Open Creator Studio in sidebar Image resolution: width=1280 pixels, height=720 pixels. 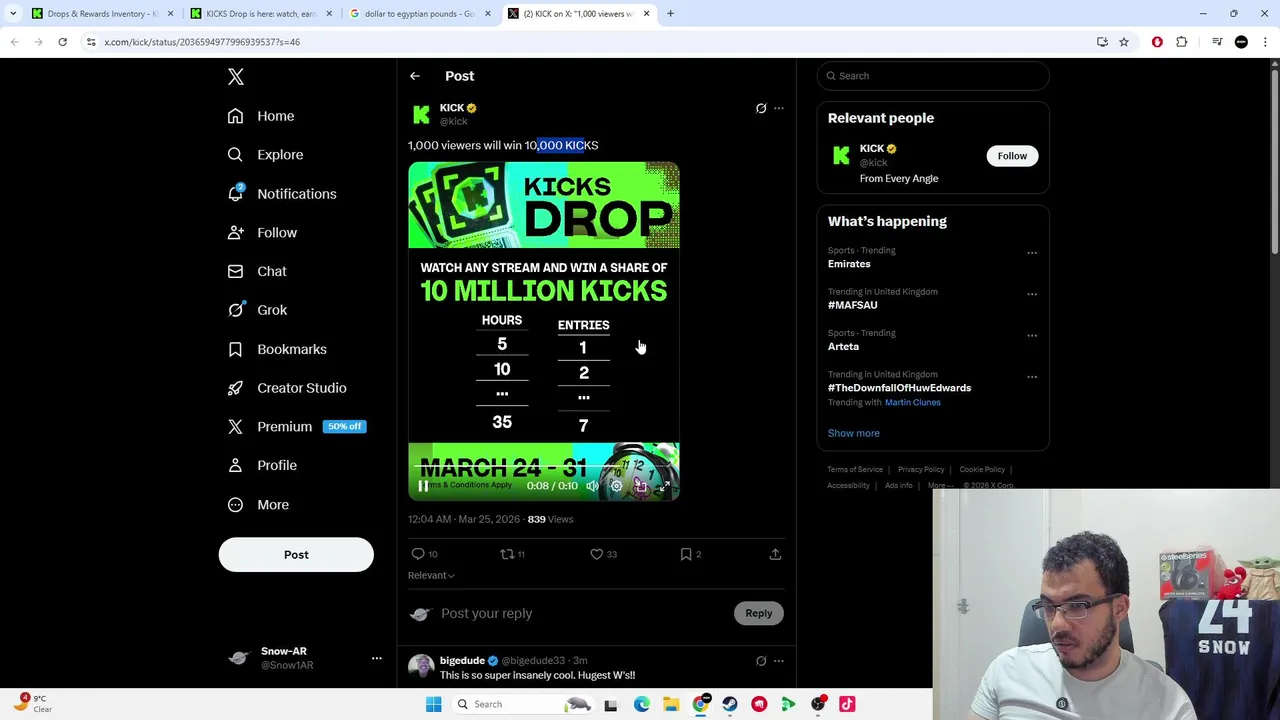coord(287,388)
